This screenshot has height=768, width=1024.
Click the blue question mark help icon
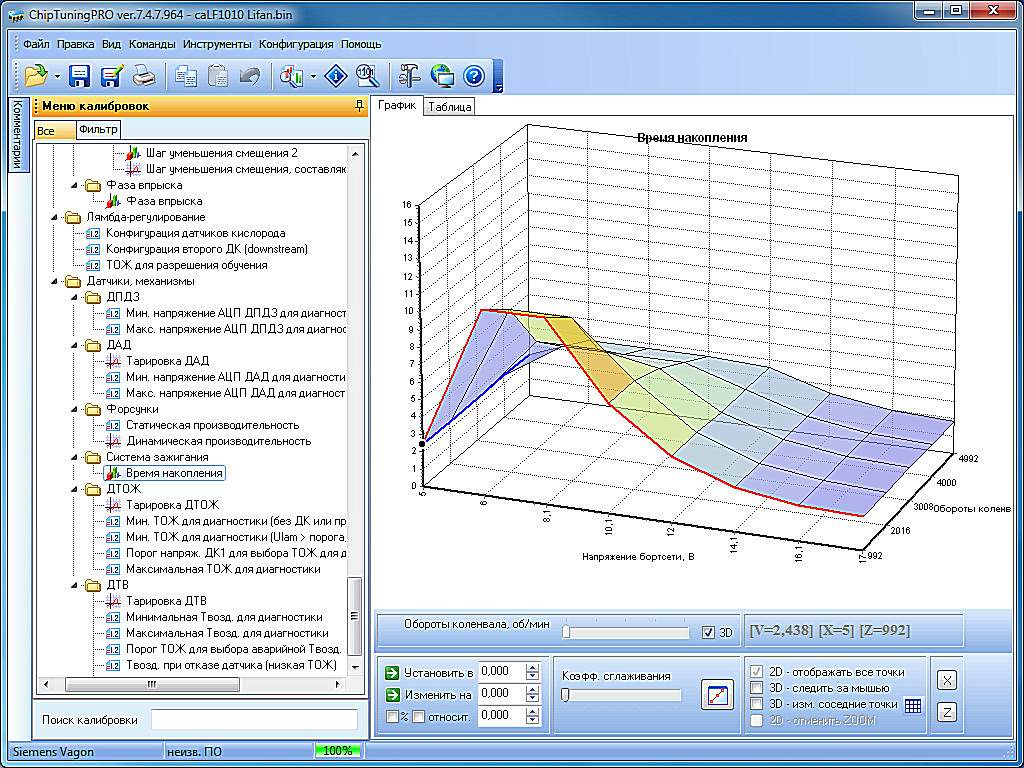coord(474,75)
